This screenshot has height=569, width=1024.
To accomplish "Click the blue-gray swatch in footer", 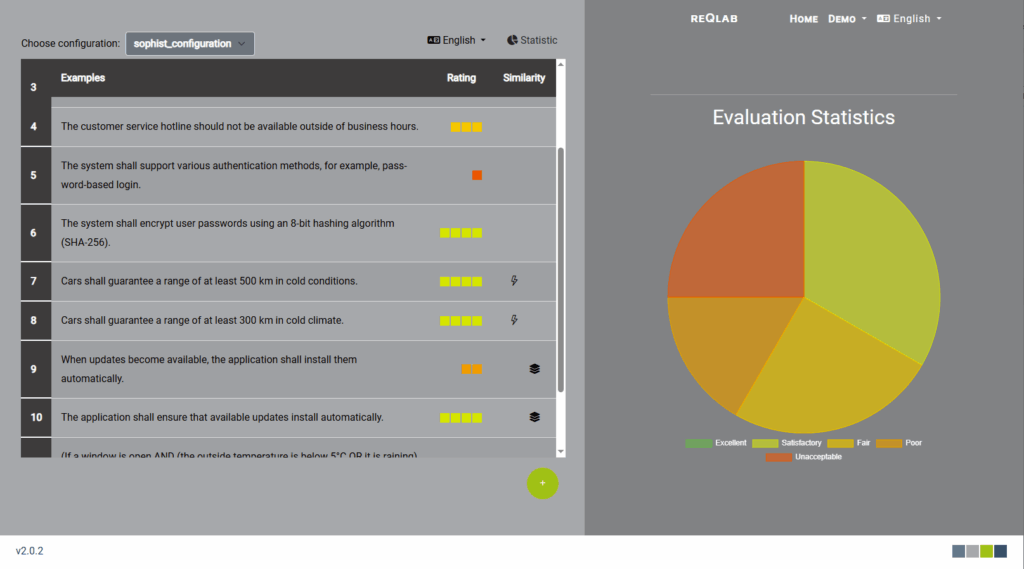I will 958,551.
